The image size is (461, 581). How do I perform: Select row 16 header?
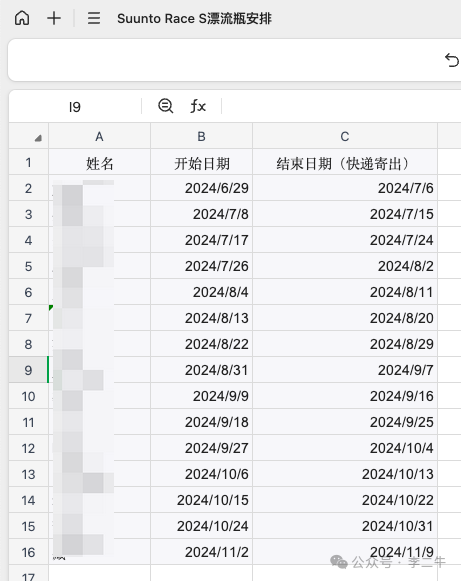[29, 552]
